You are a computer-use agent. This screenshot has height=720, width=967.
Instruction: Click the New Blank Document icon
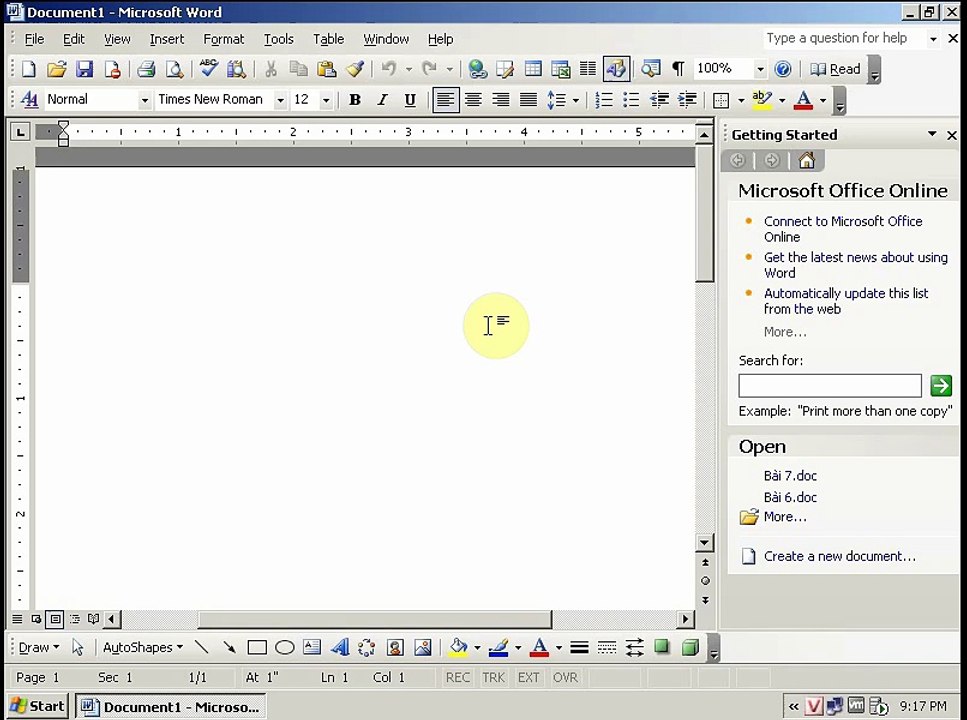(28, 69)
